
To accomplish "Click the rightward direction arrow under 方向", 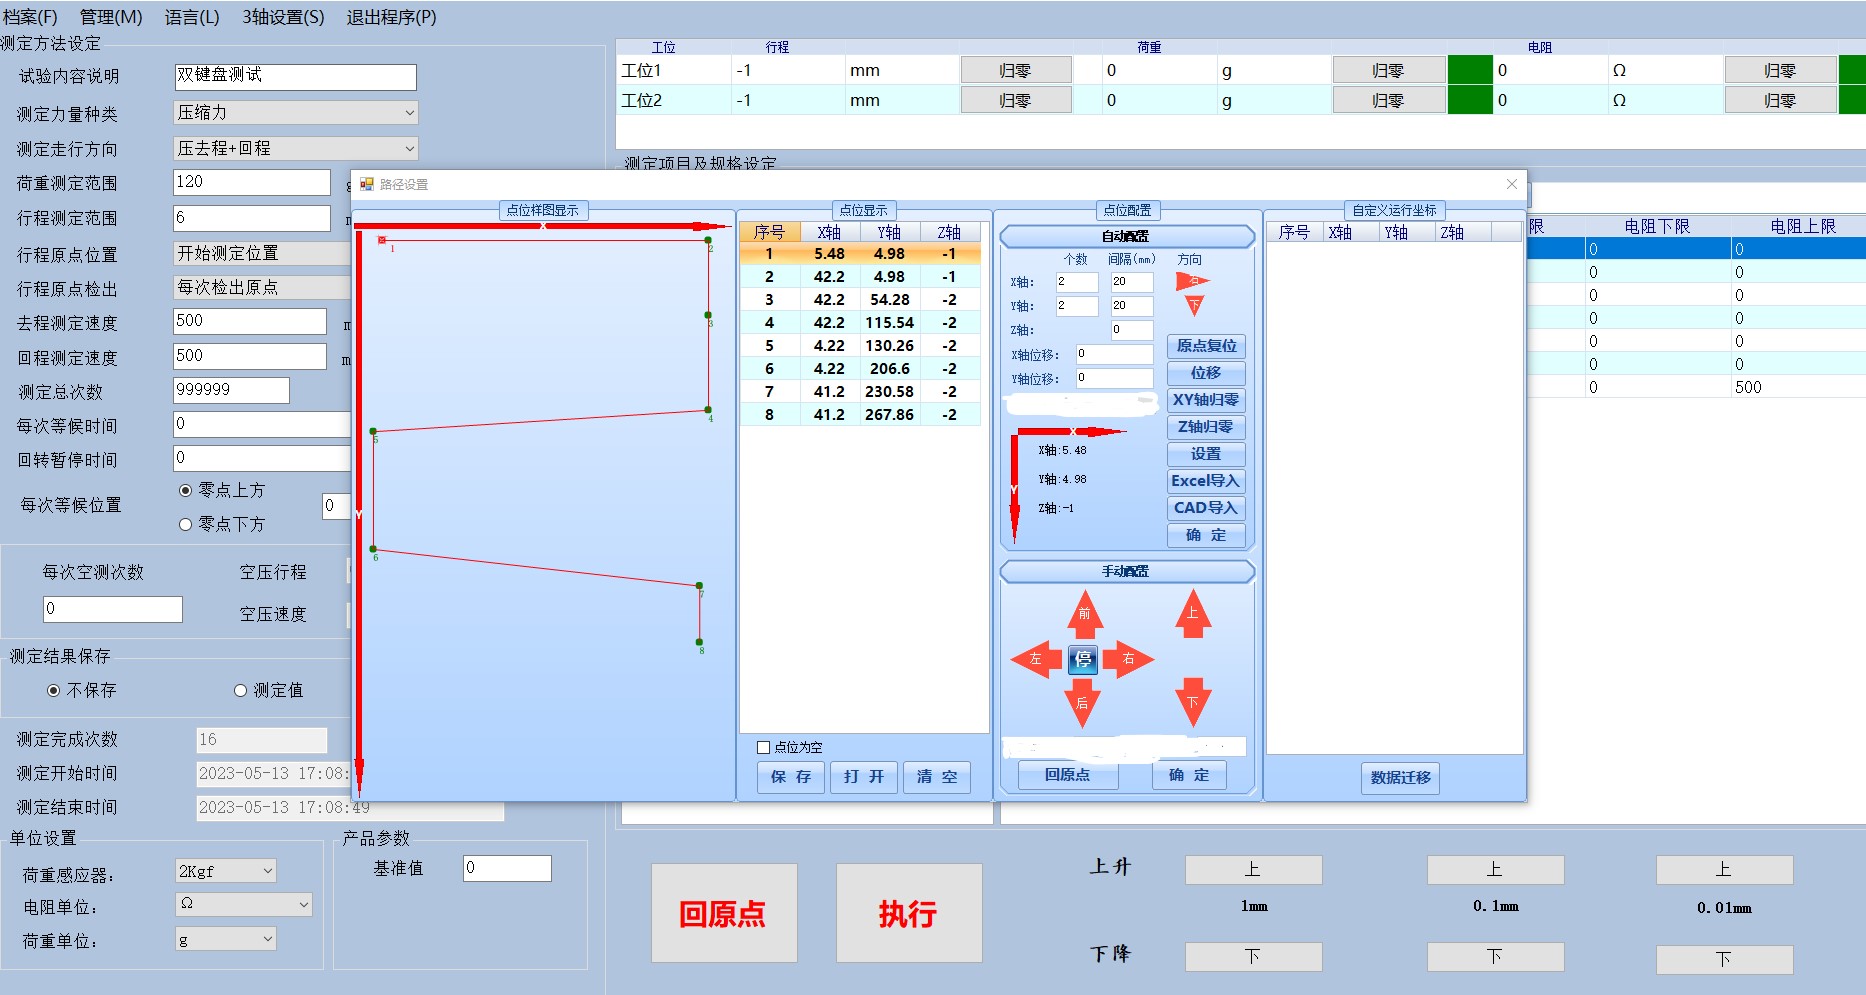I will click(1193, 281).
